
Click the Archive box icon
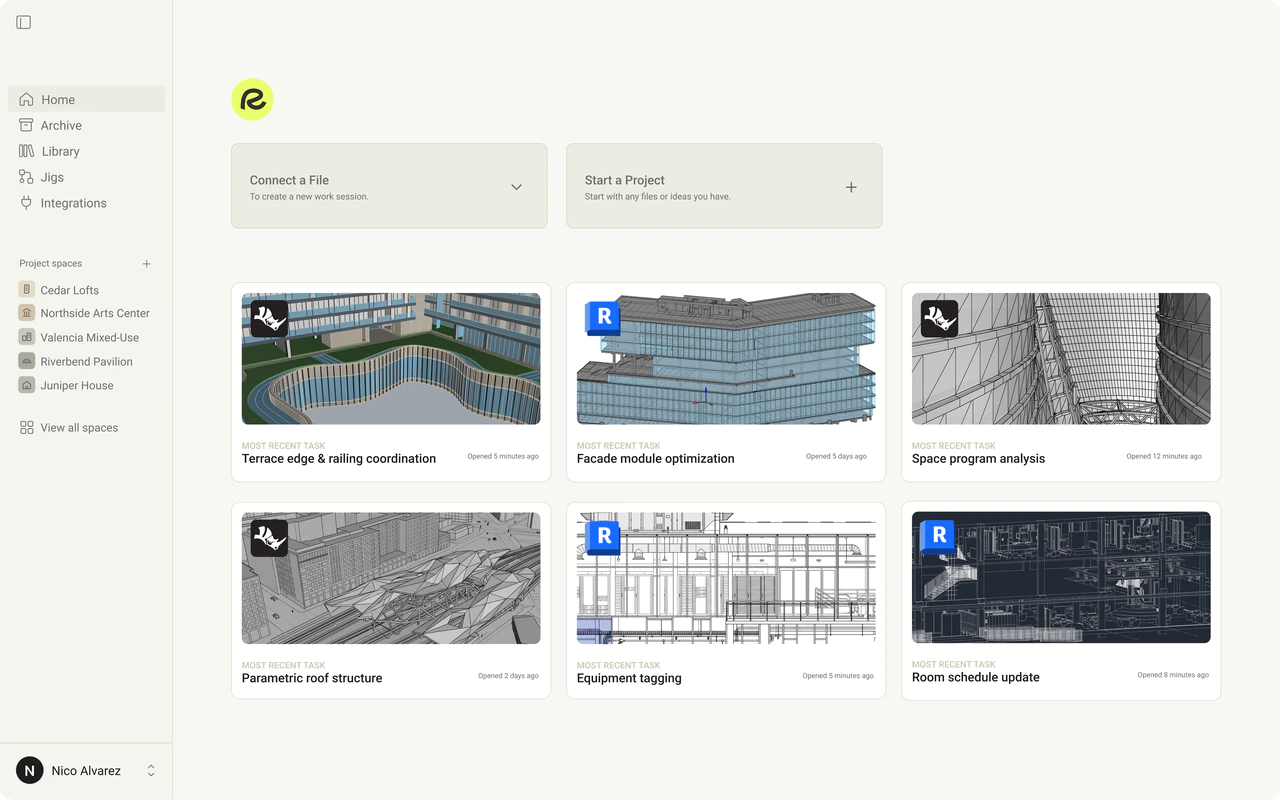26,125
